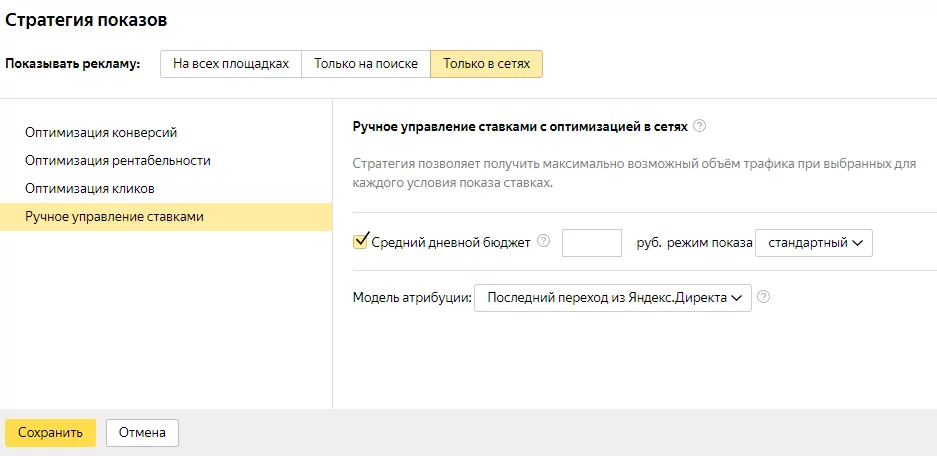Choose Ручное управление ставками strategy
This screenshot has width=937, height=456.
[166, 217]
